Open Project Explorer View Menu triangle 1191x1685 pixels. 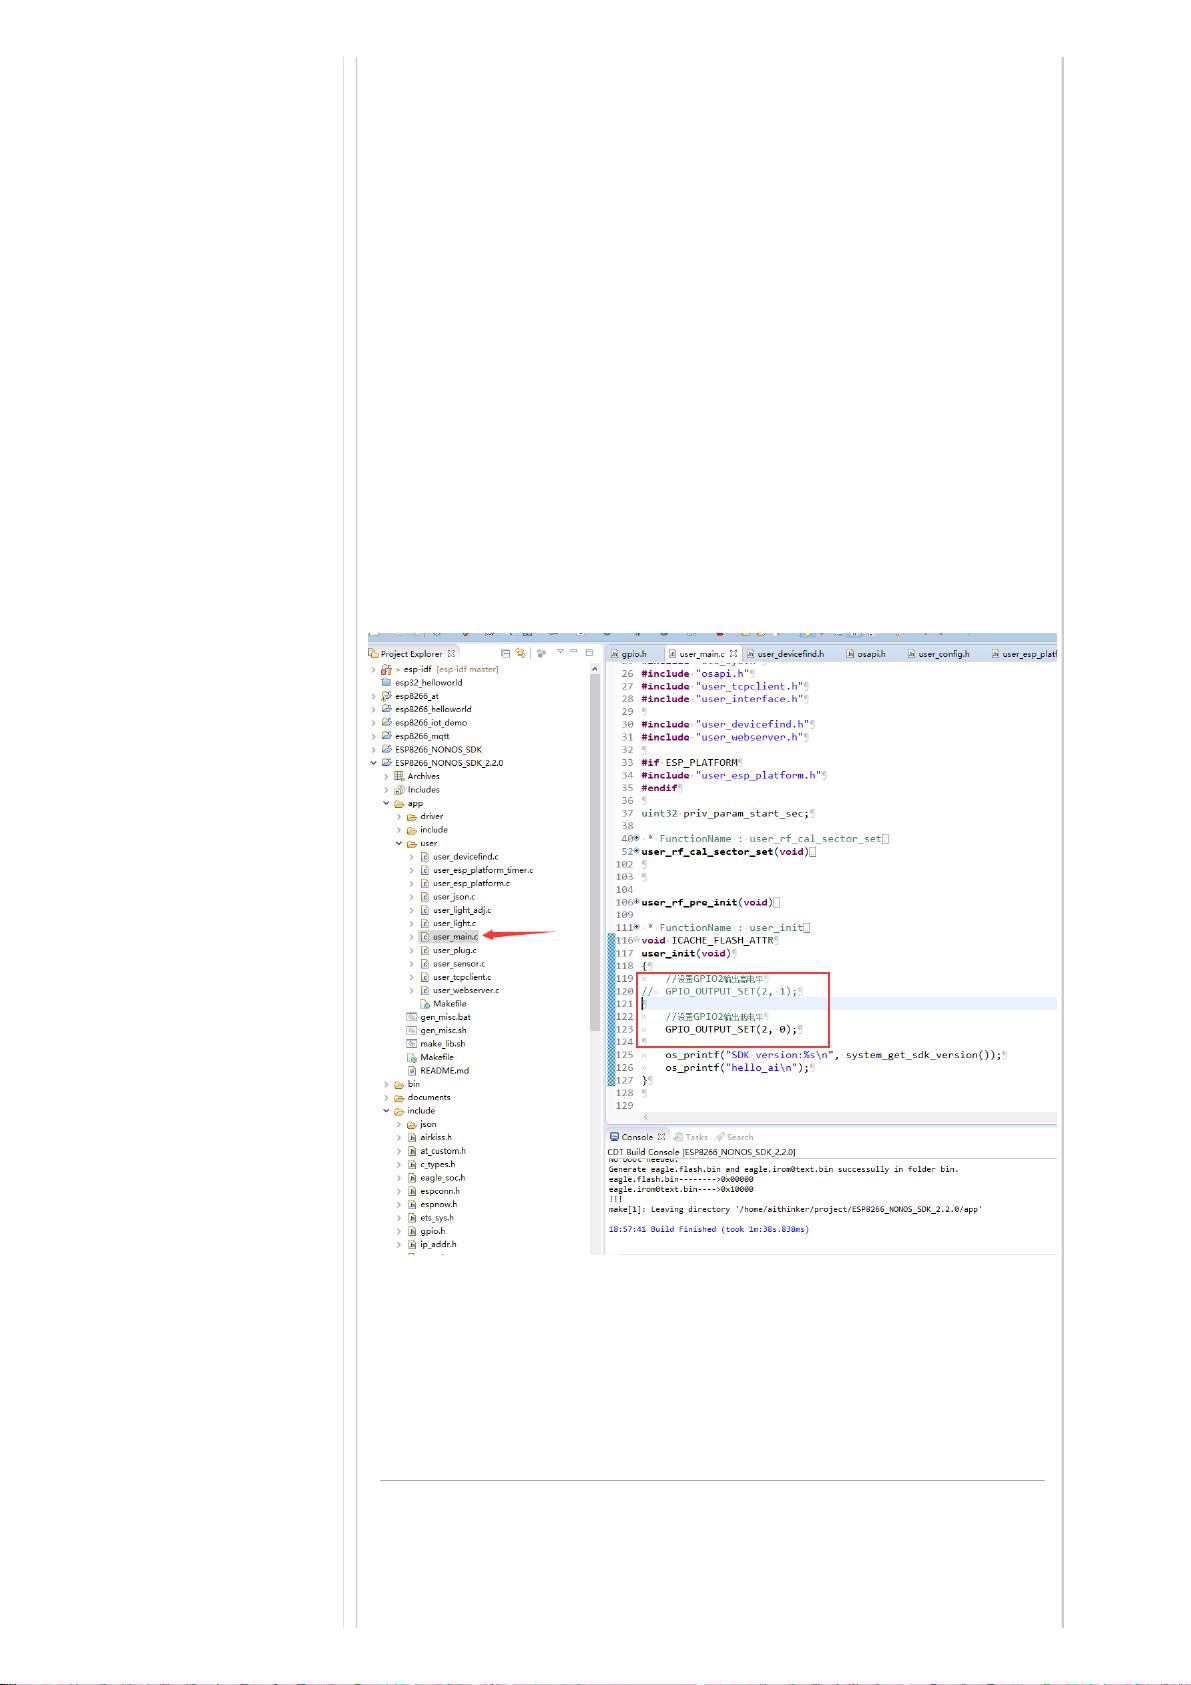(x=560, y=653)
